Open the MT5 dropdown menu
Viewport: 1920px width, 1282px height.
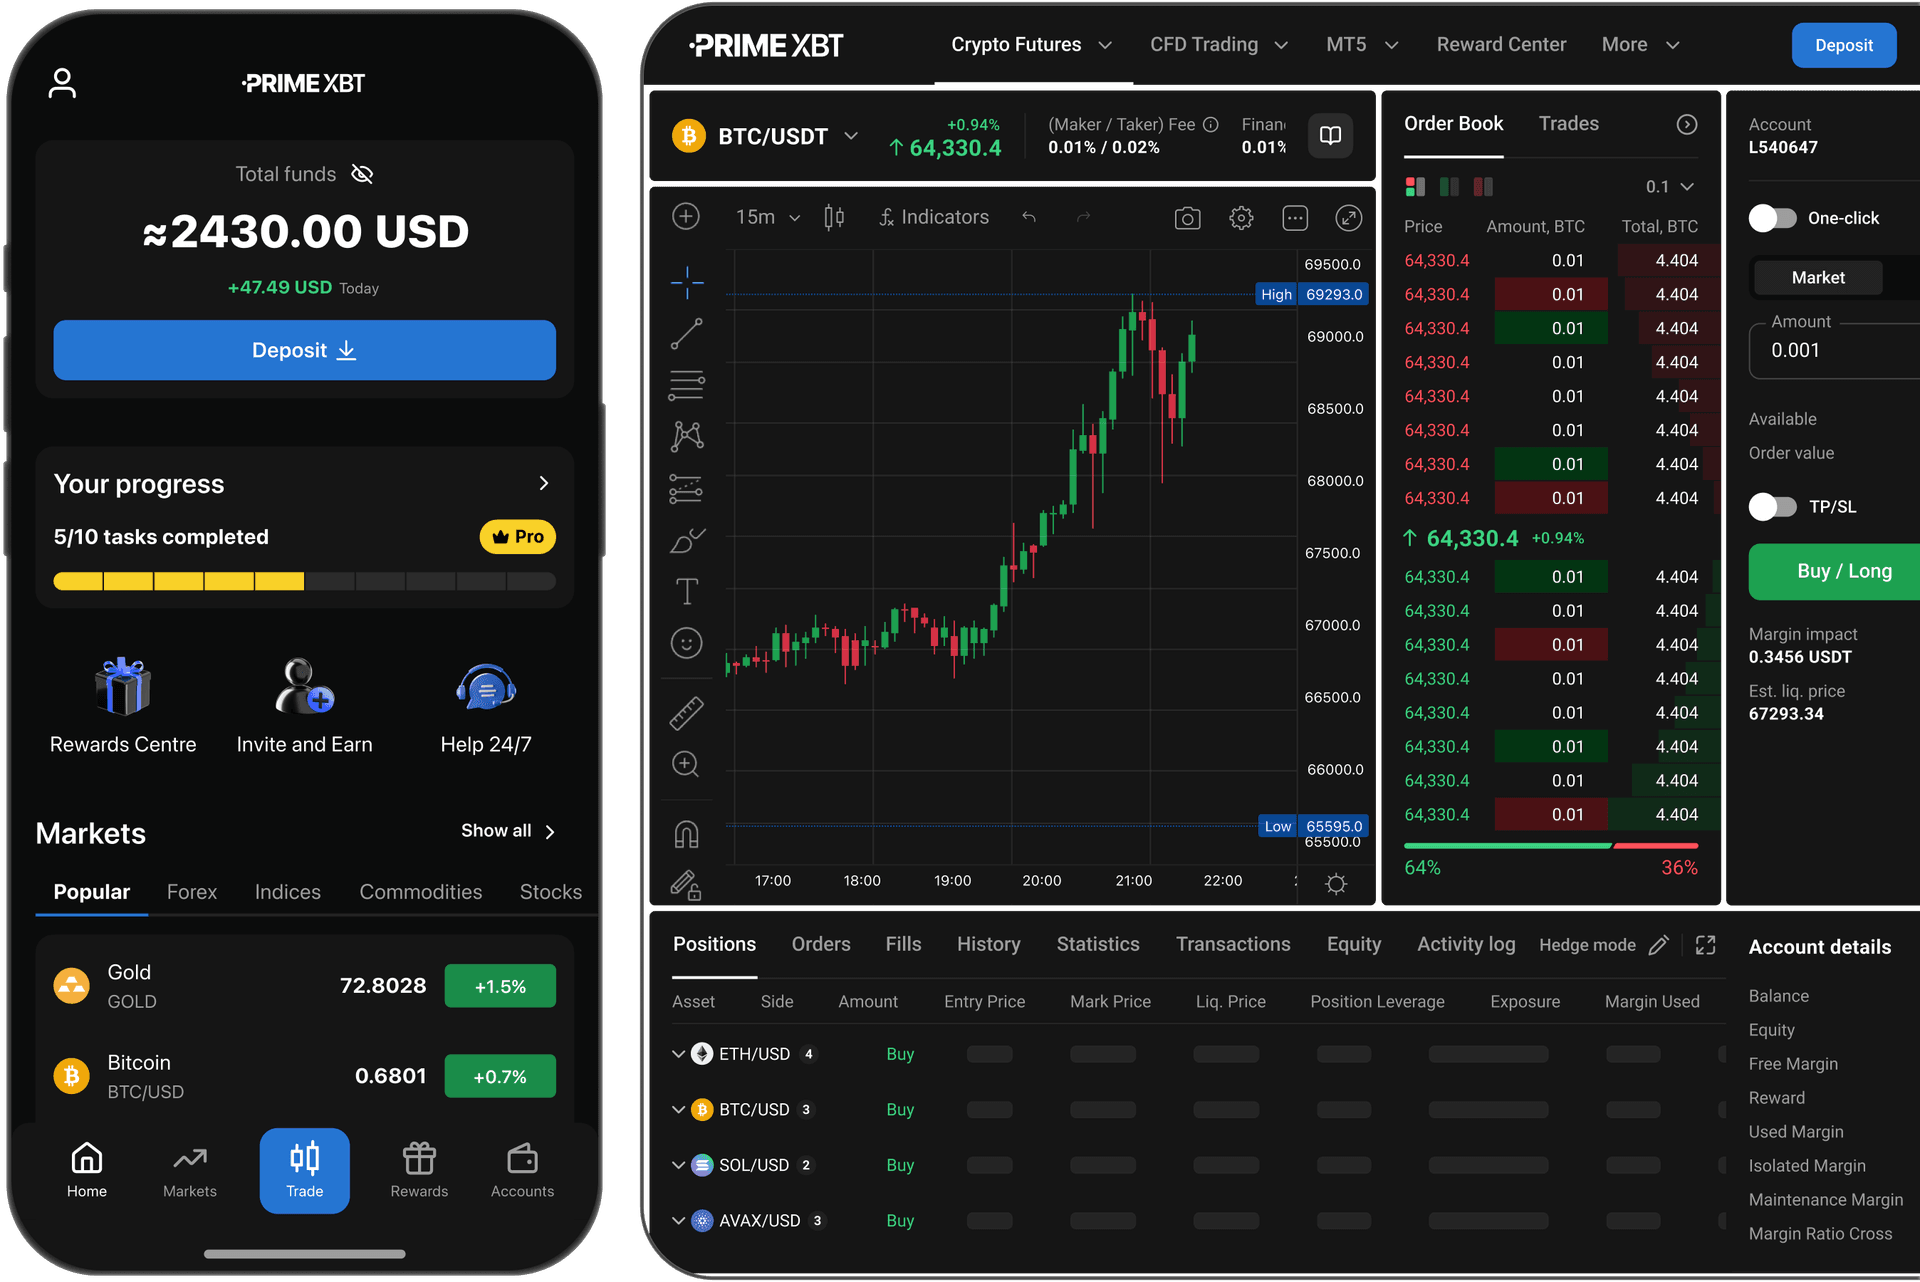[x=1362, y=45]
